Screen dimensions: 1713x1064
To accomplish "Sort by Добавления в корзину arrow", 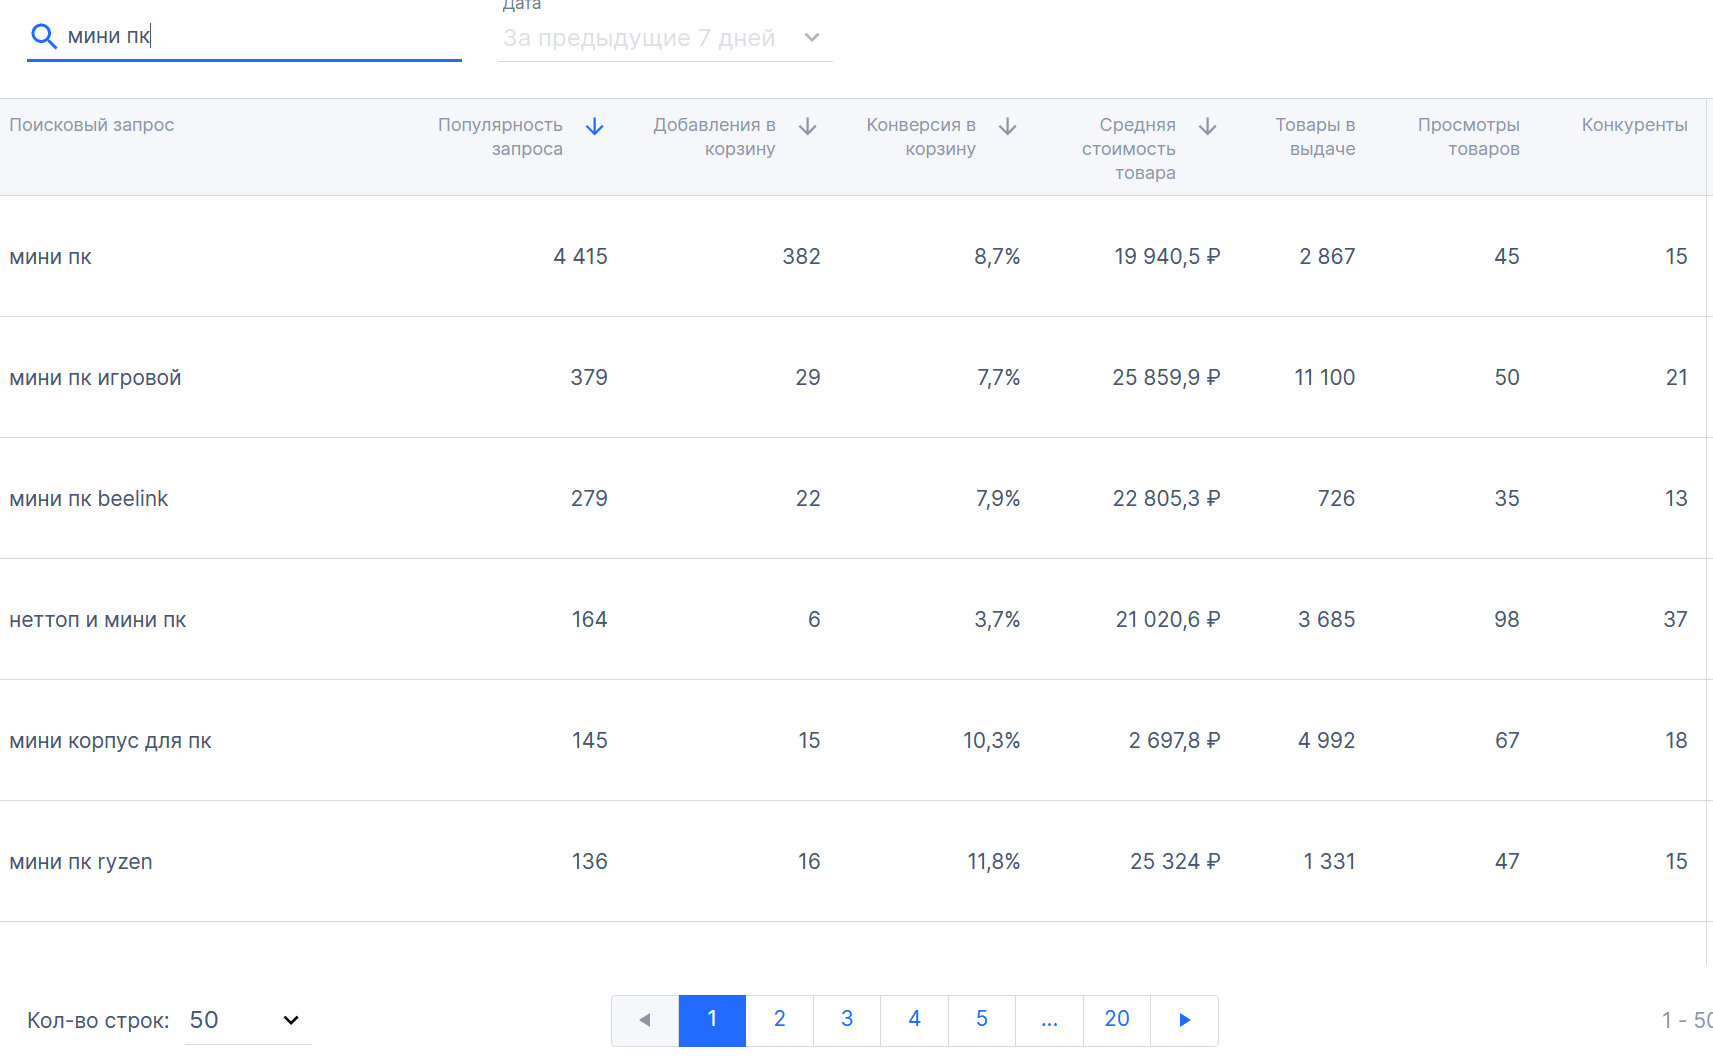I will point(808,127).
